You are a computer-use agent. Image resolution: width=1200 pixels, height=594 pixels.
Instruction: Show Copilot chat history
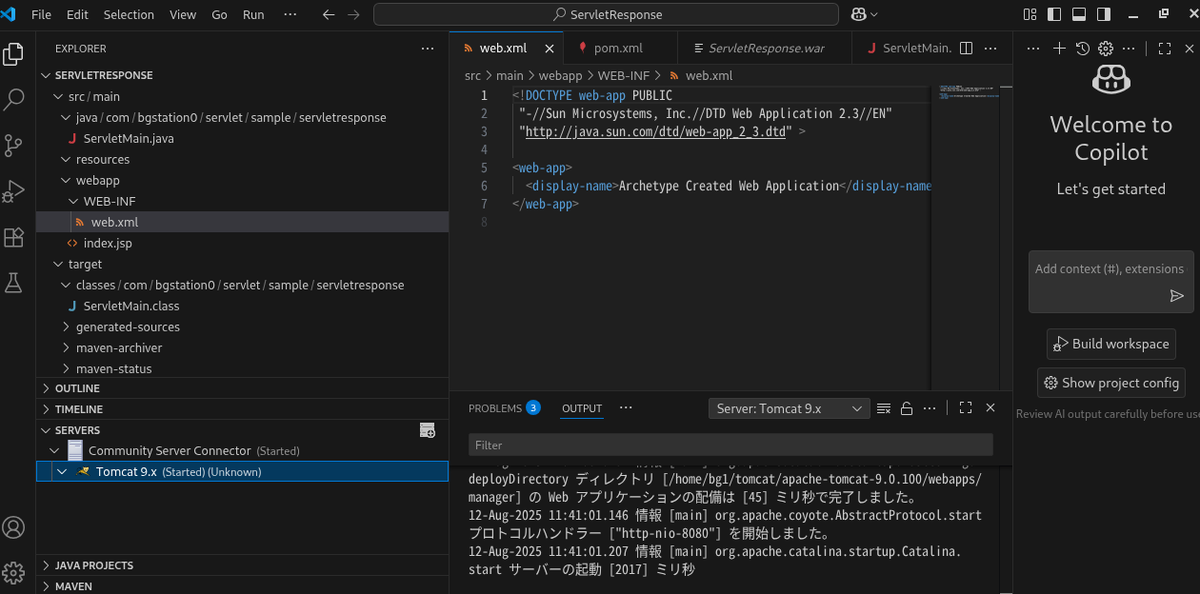(x=1082, y=48)
